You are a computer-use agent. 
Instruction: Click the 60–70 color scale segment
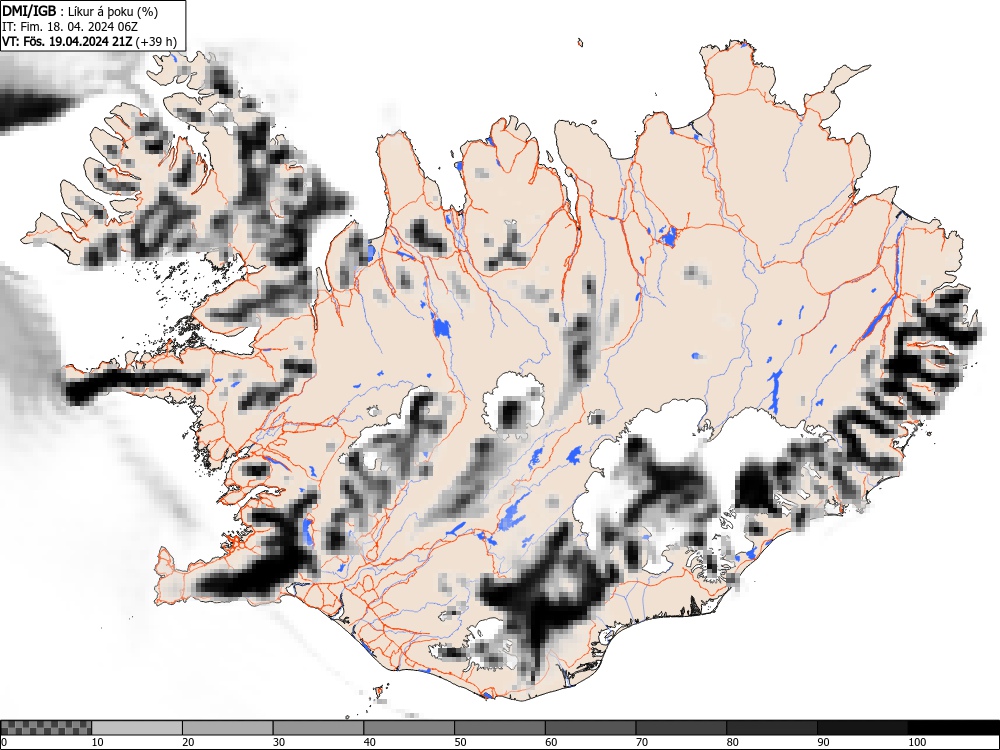(x=590, y=728)
